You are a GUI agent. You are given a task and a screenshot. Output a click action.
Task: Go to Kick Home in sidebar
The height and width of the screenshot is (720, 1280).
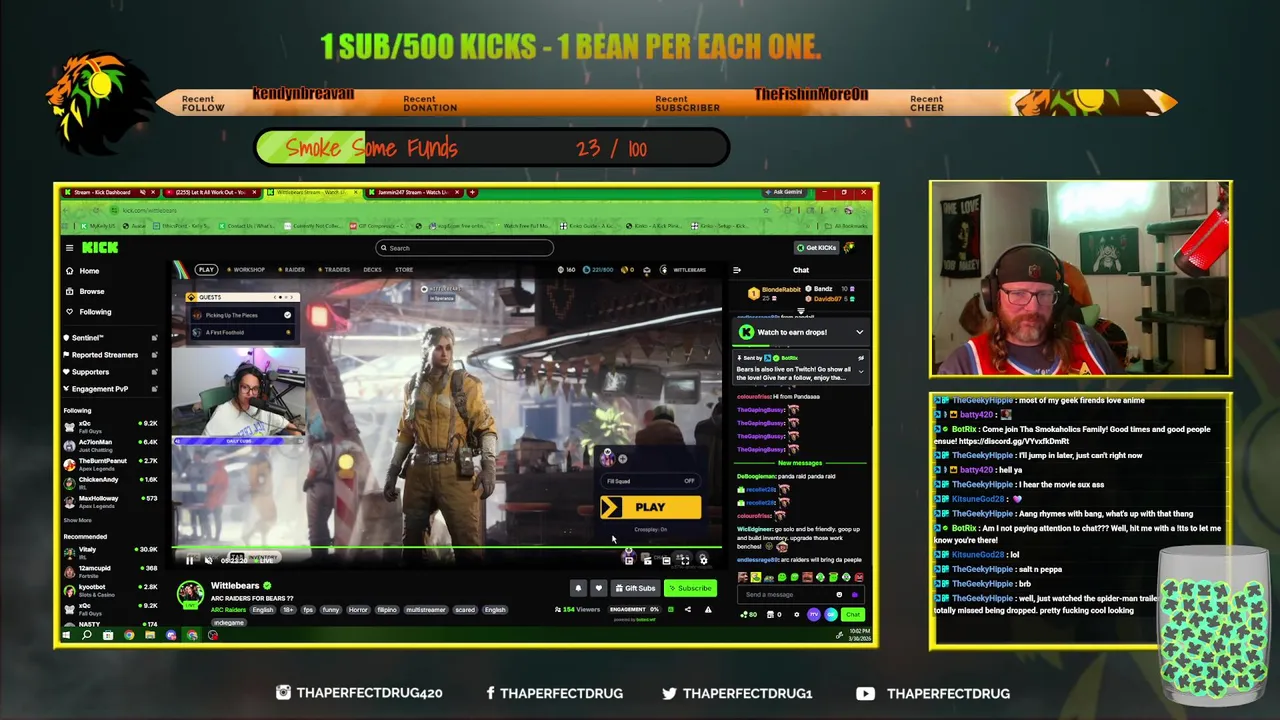click(82, 271)
